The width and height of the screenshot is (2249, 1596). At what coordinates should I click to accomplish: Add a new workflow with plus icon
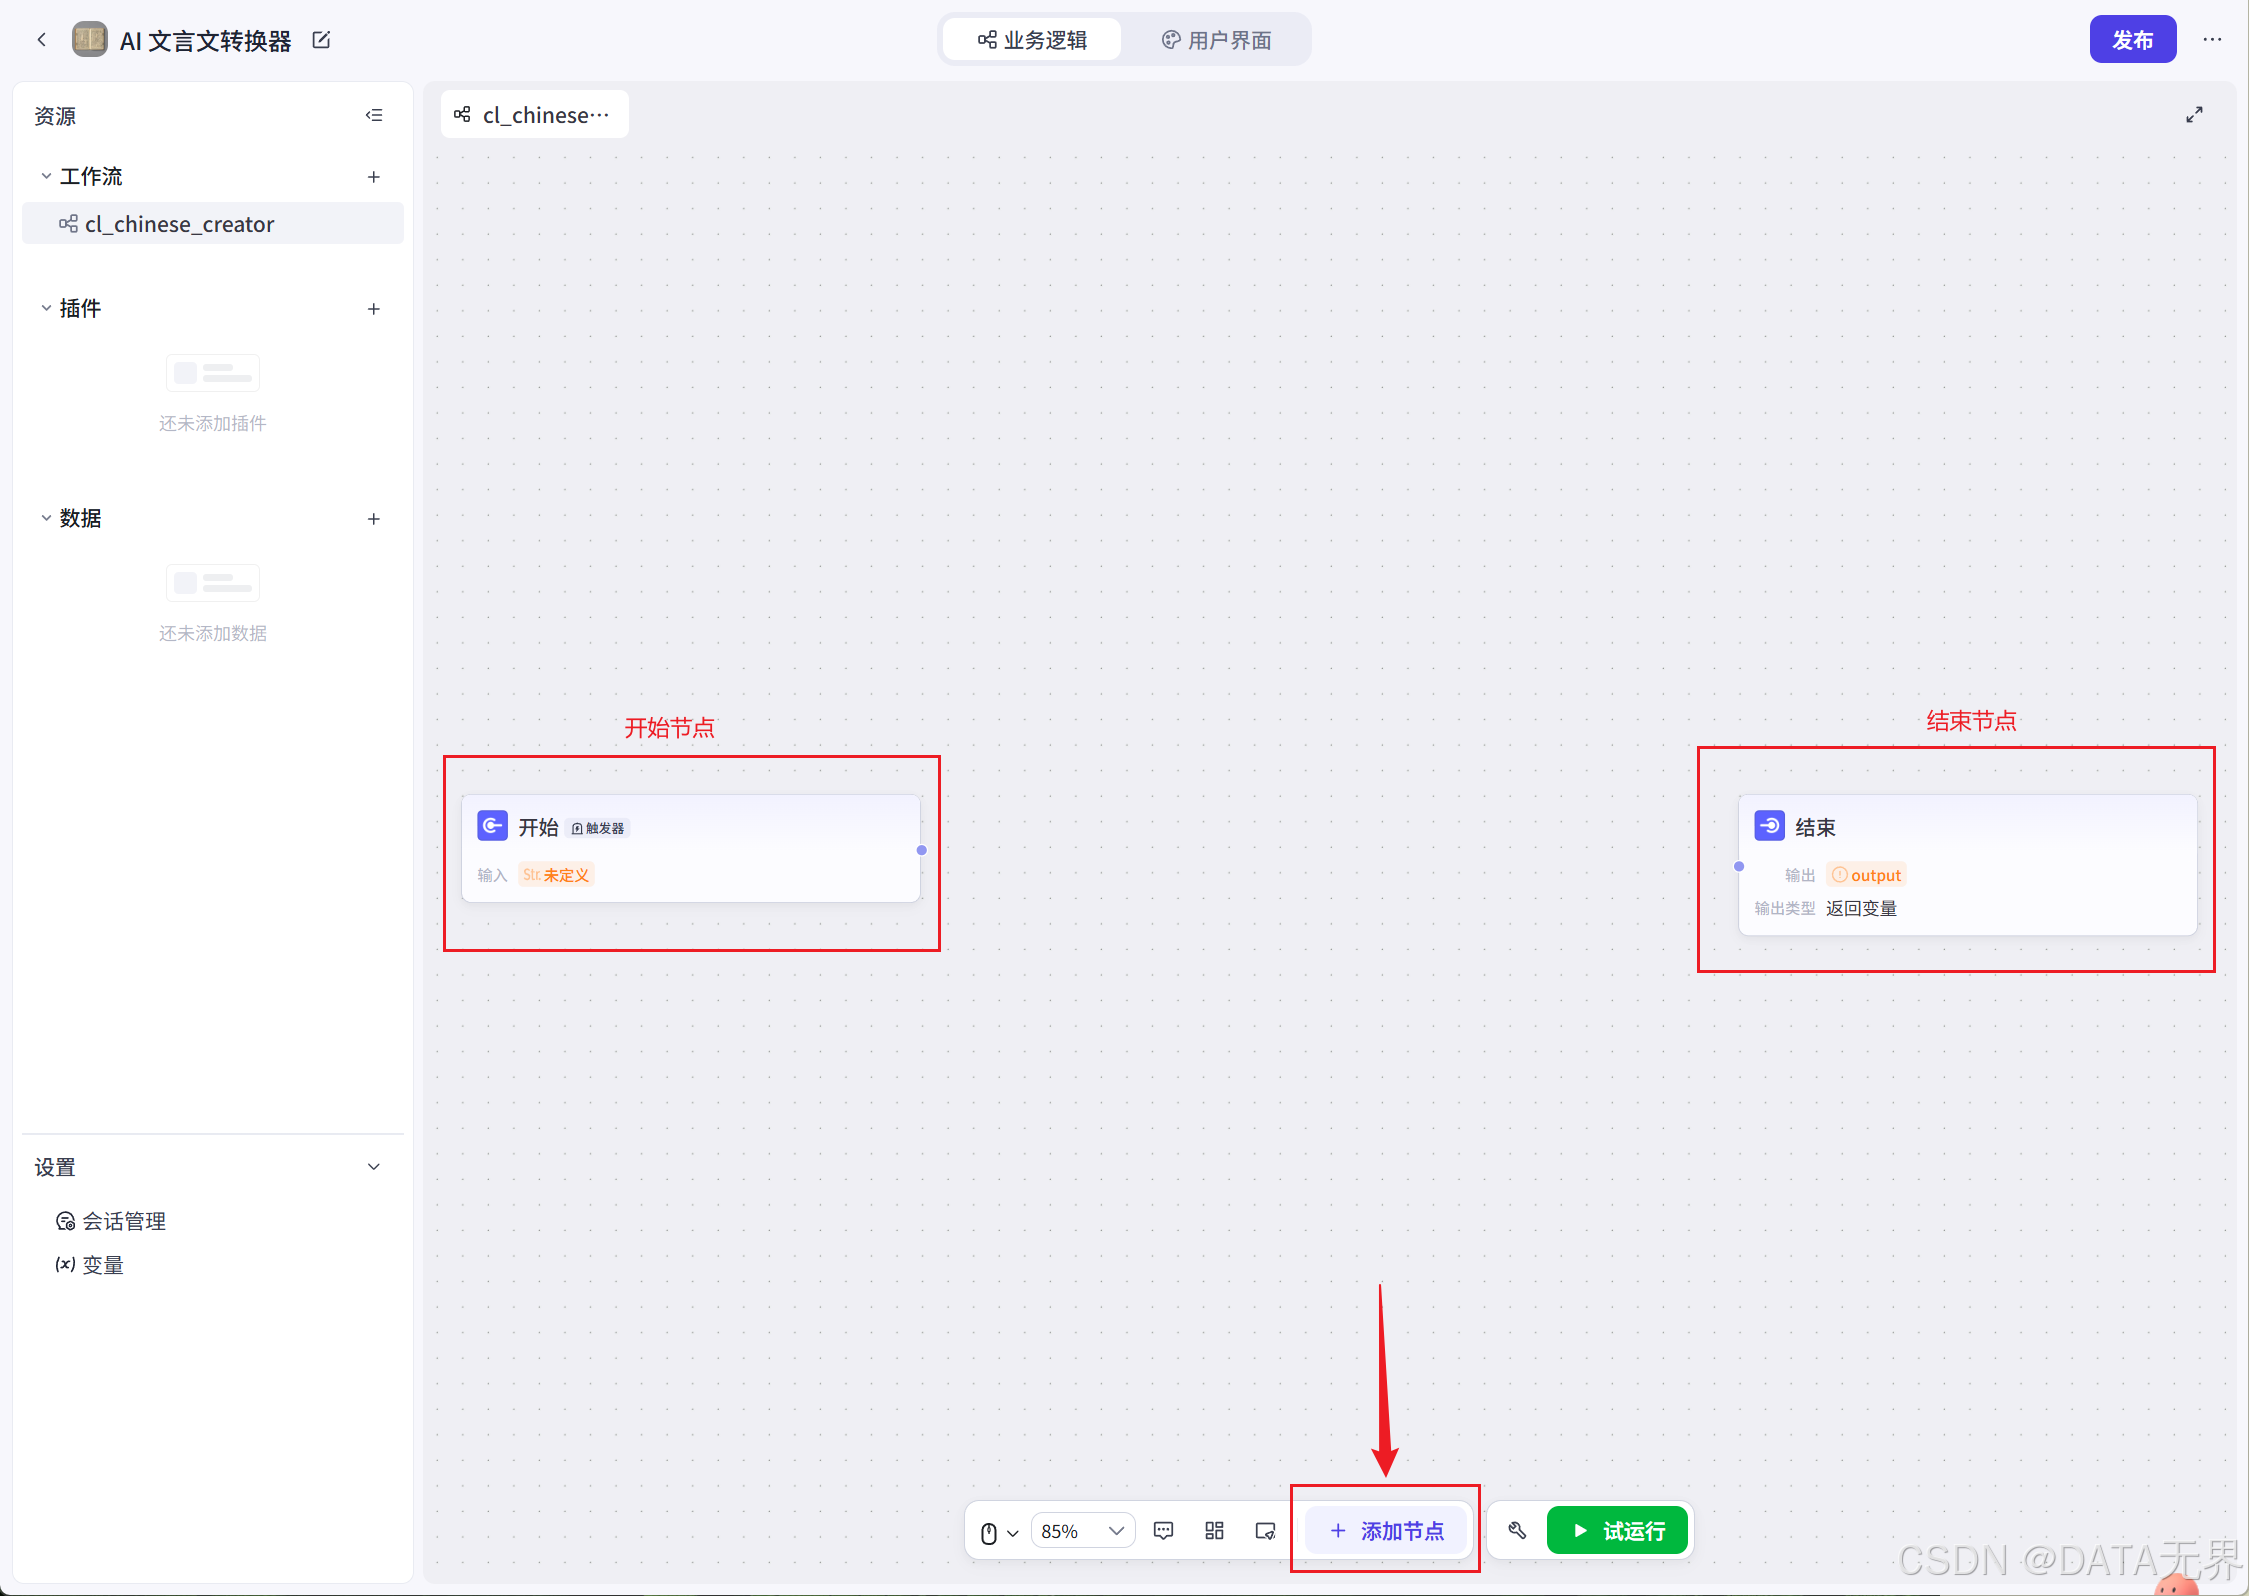374,177
